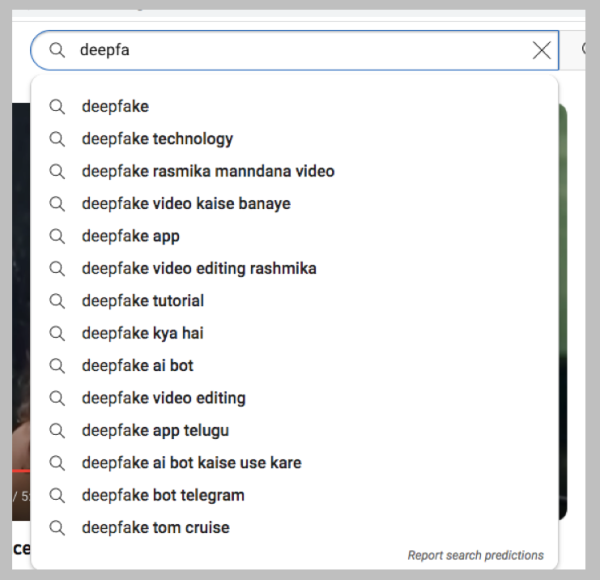Click the magnifier icon inside the search box

[x=58, y=50]
